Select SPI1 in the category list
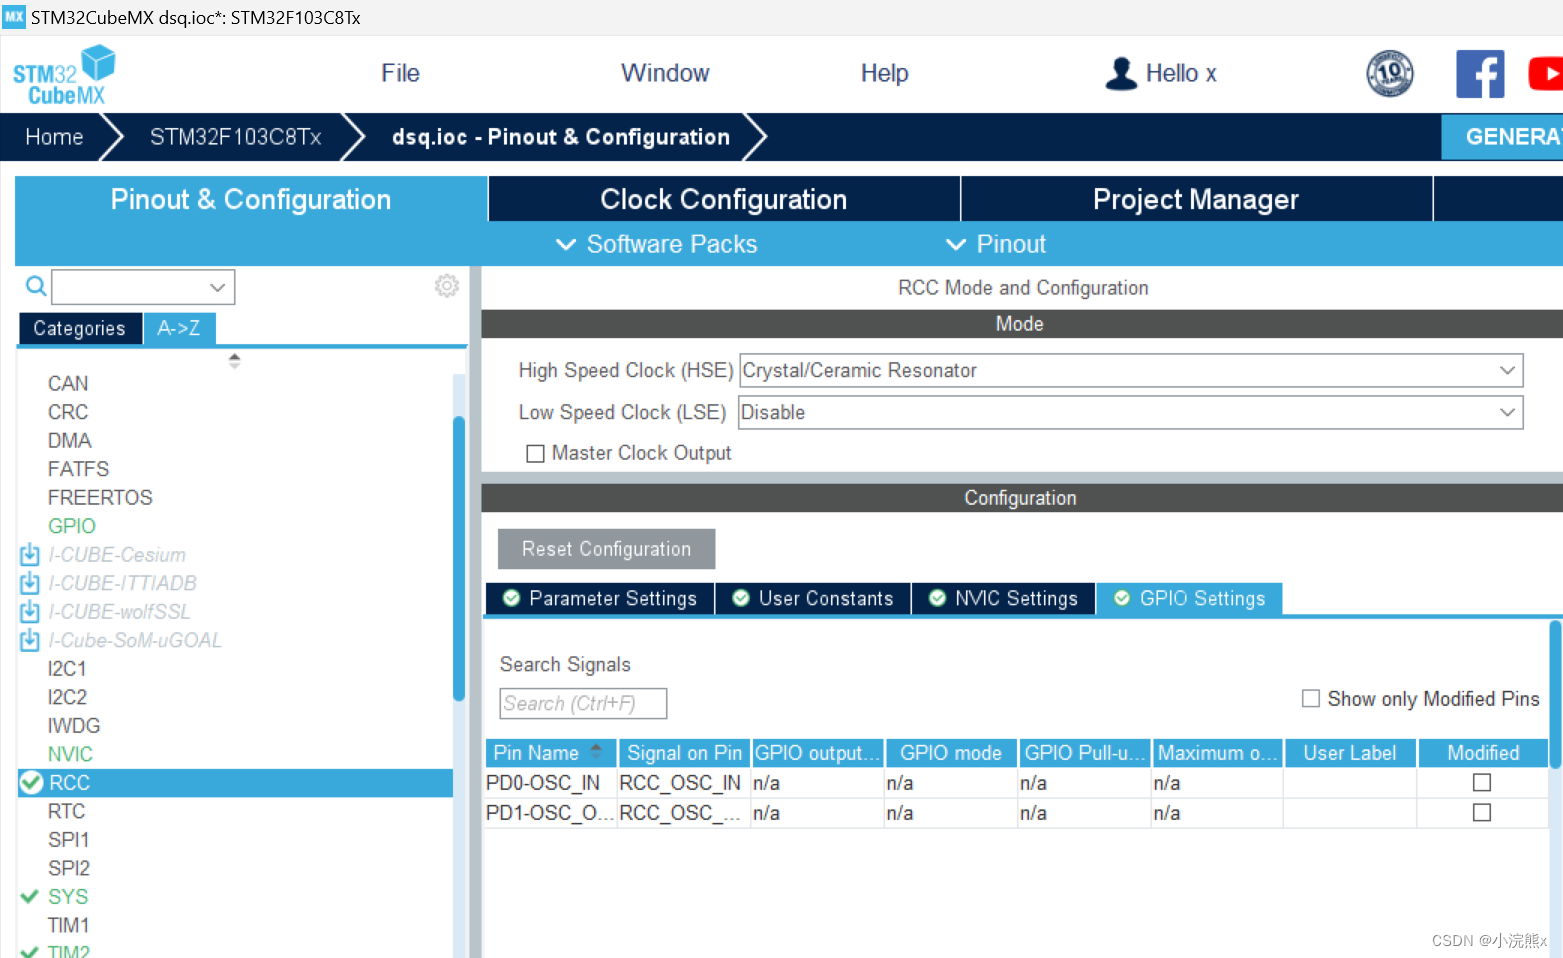 (x=69, y=840)
